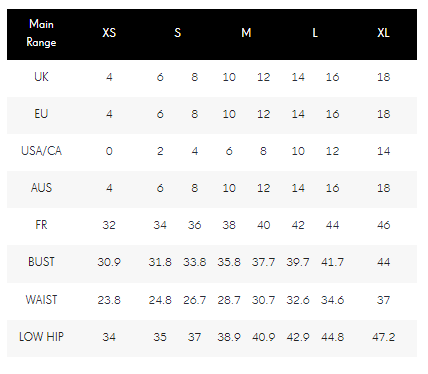428x374 pixels.
Task: Select the XL column header
Action: [383, 33]
